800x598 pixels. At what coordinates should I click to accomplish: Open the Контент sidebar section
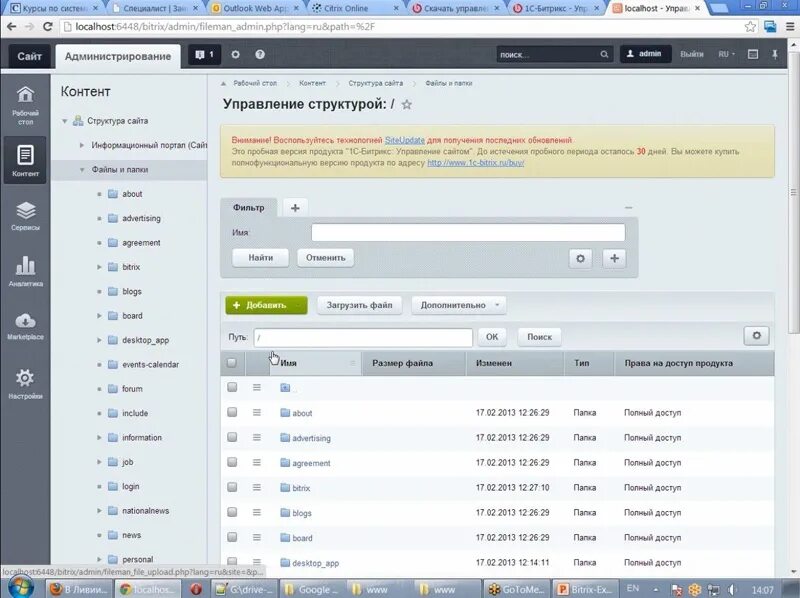coord(25,160)
